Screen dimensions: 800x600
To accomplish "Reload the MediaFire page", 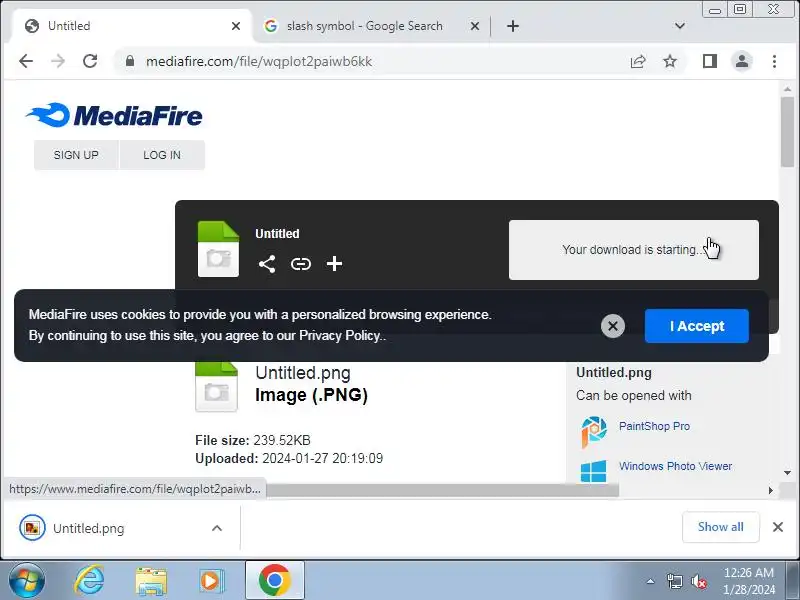I will point(90,61).
